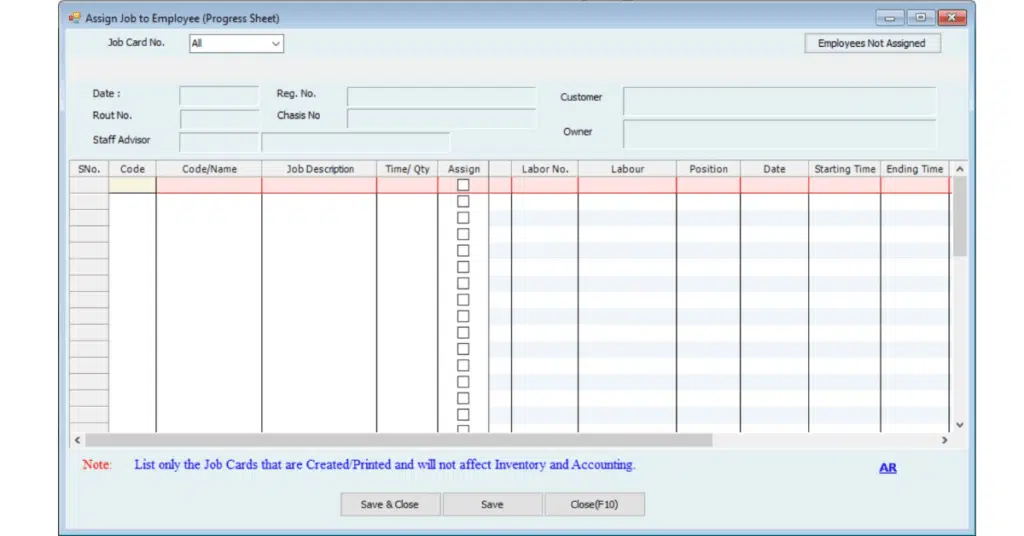Click the Owner text field

click(x=779, y=134)
